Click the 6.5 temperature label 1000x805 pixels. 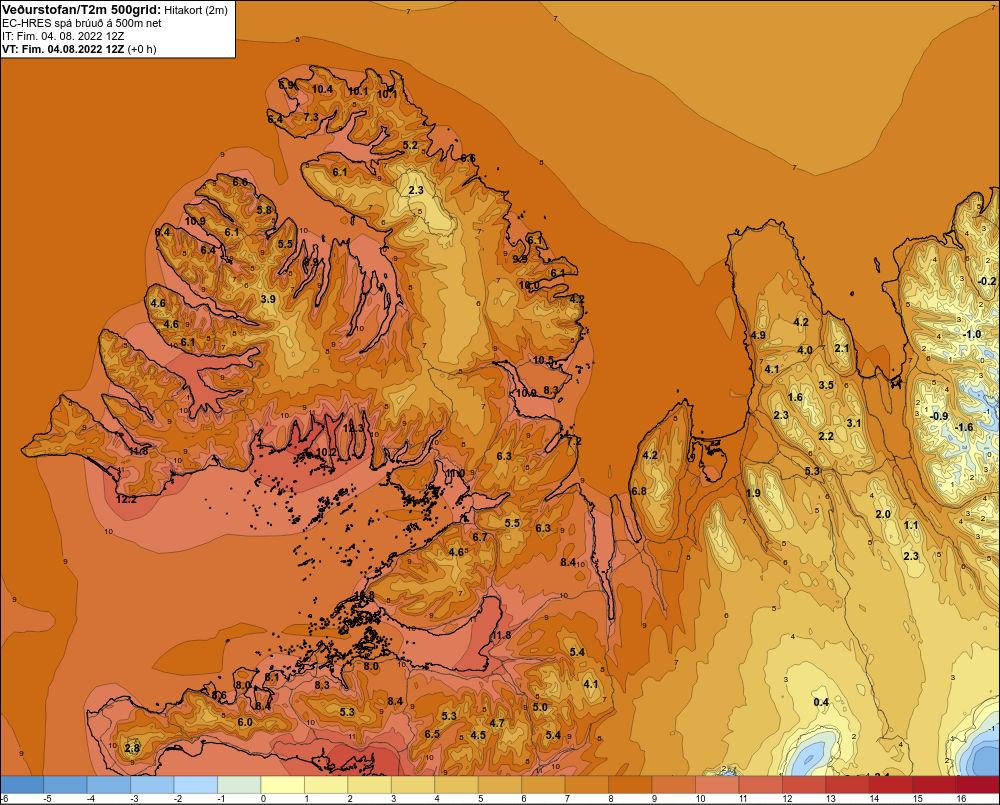coord(432,734)
